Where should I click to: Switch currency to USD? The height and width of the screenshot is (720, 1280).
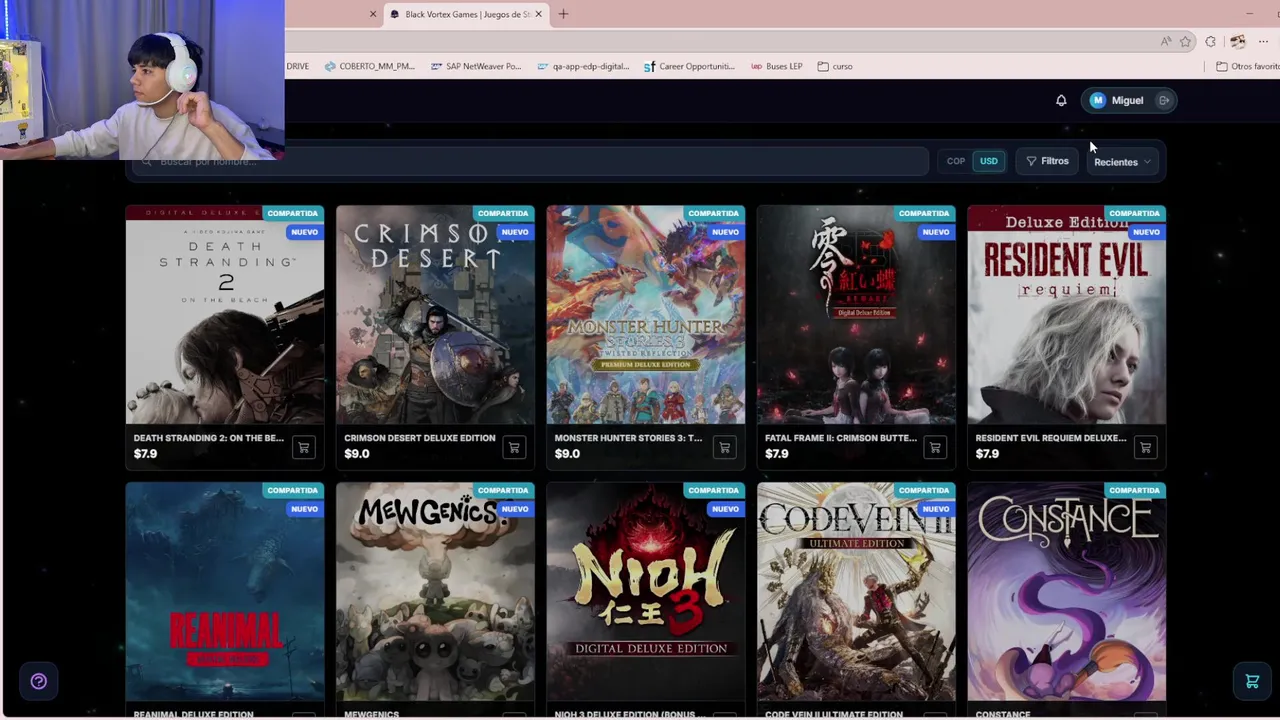coord(988,161)
